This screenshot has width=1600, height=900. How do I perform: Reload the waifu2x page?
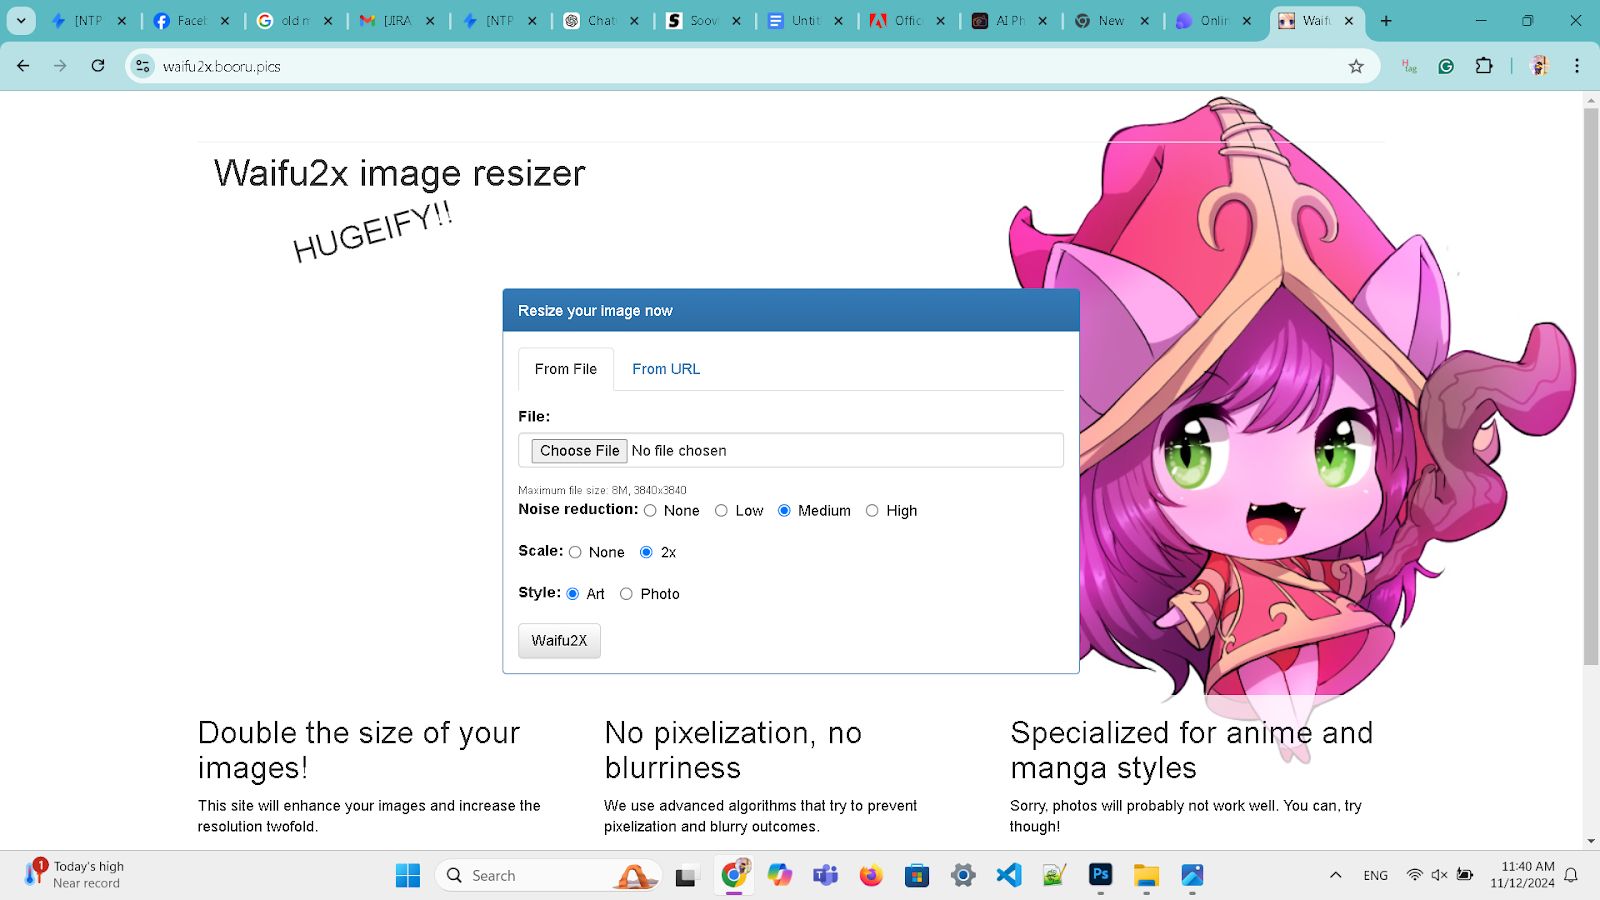tap(98, 66)
